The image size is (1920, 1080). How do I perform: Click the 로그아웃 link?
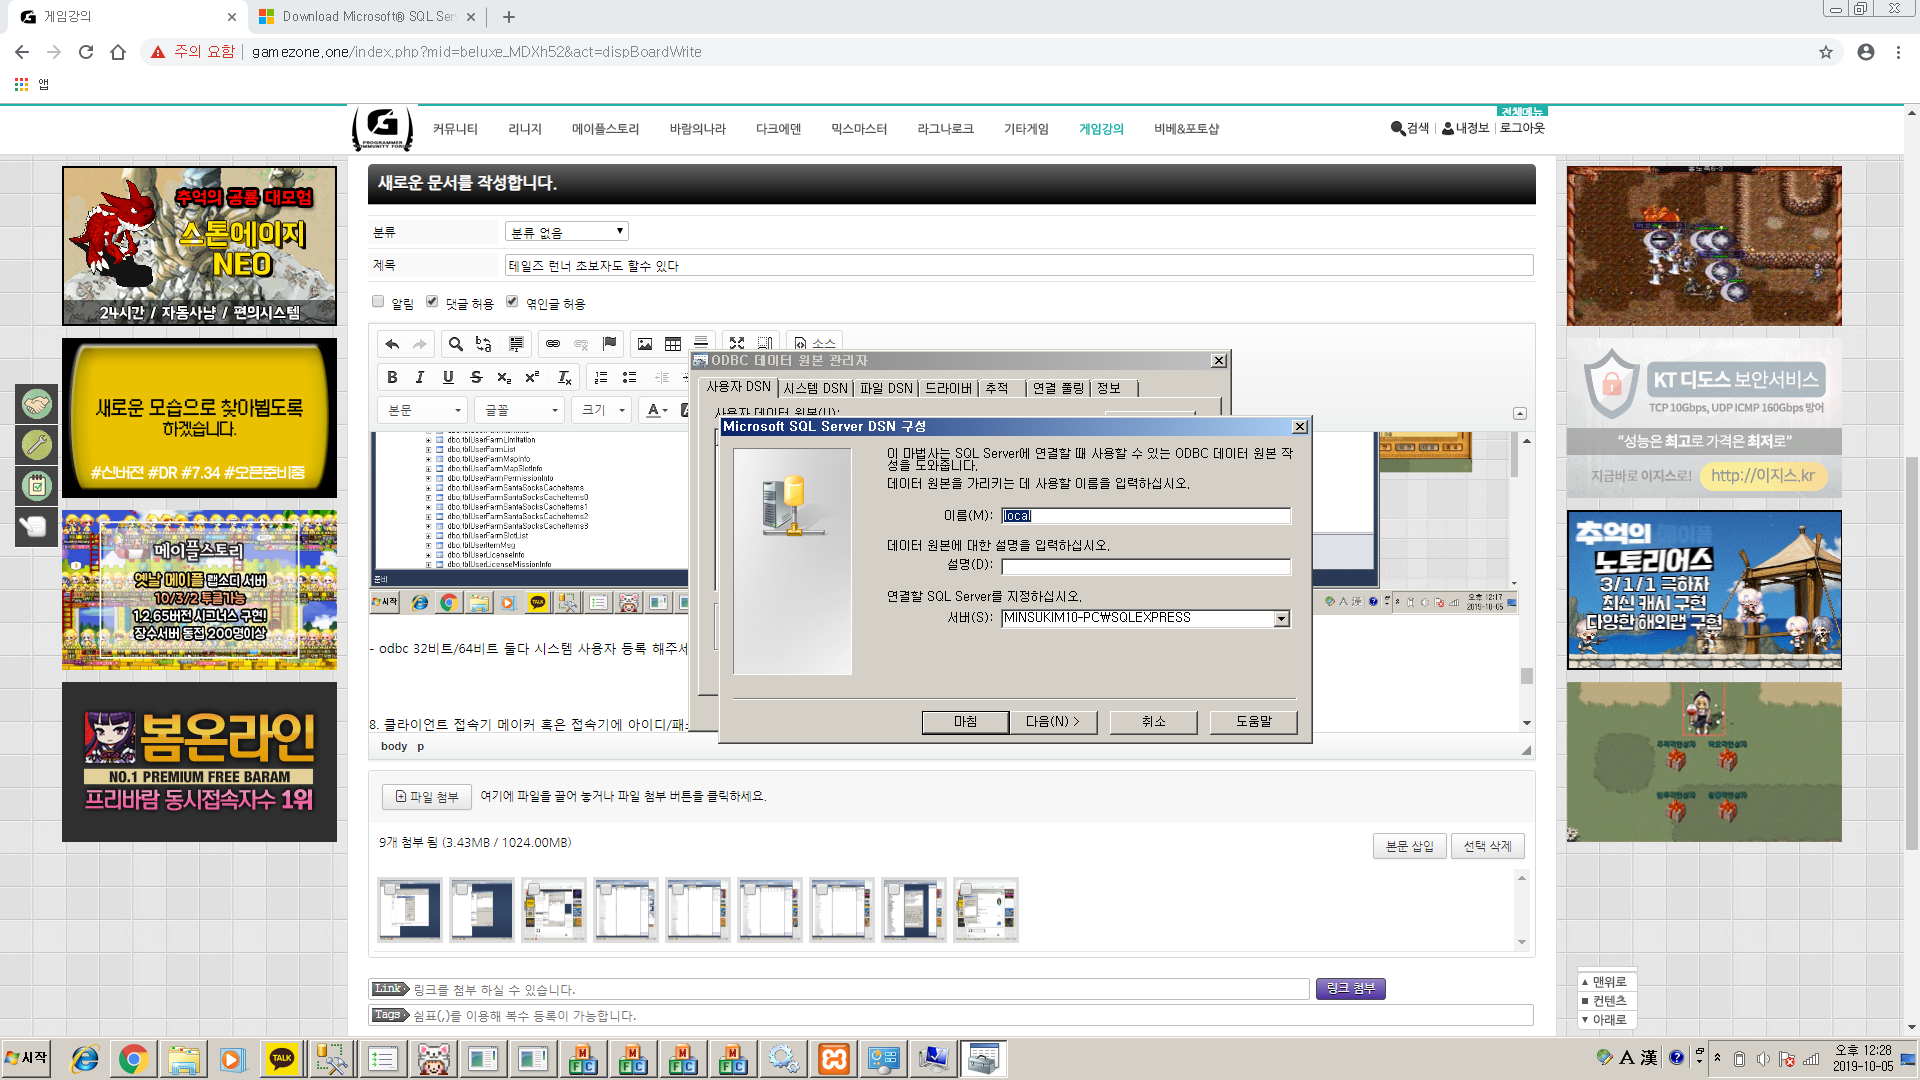tap(1522, 128)
